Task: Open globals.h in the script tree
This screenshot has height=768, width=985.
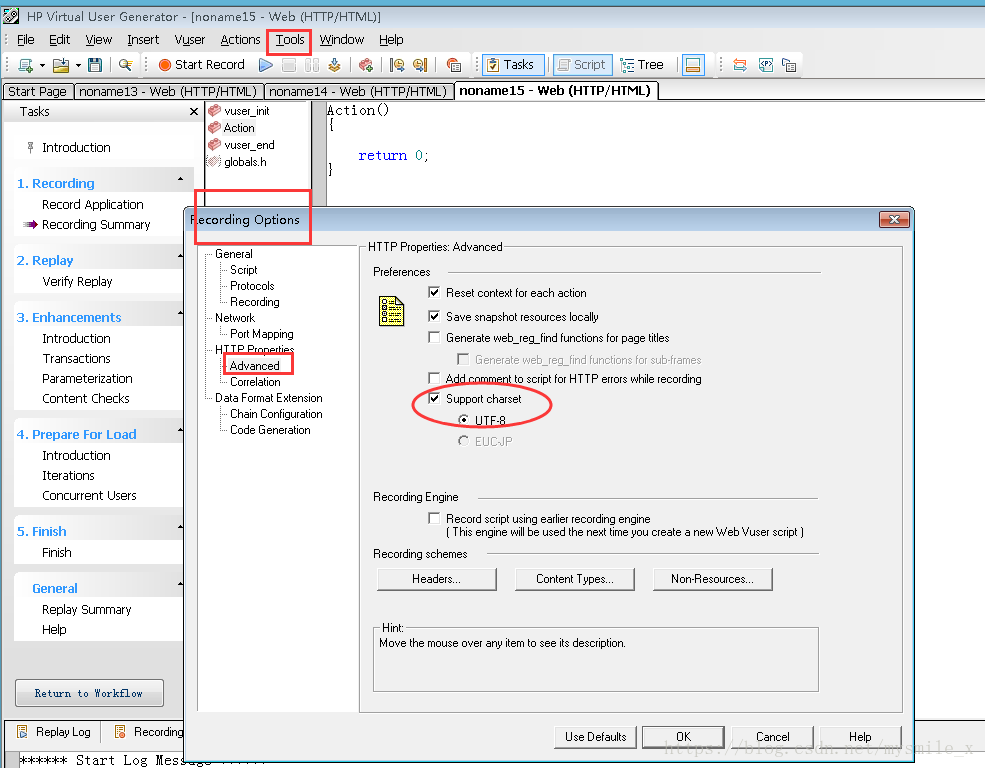Action: (245, 162)
